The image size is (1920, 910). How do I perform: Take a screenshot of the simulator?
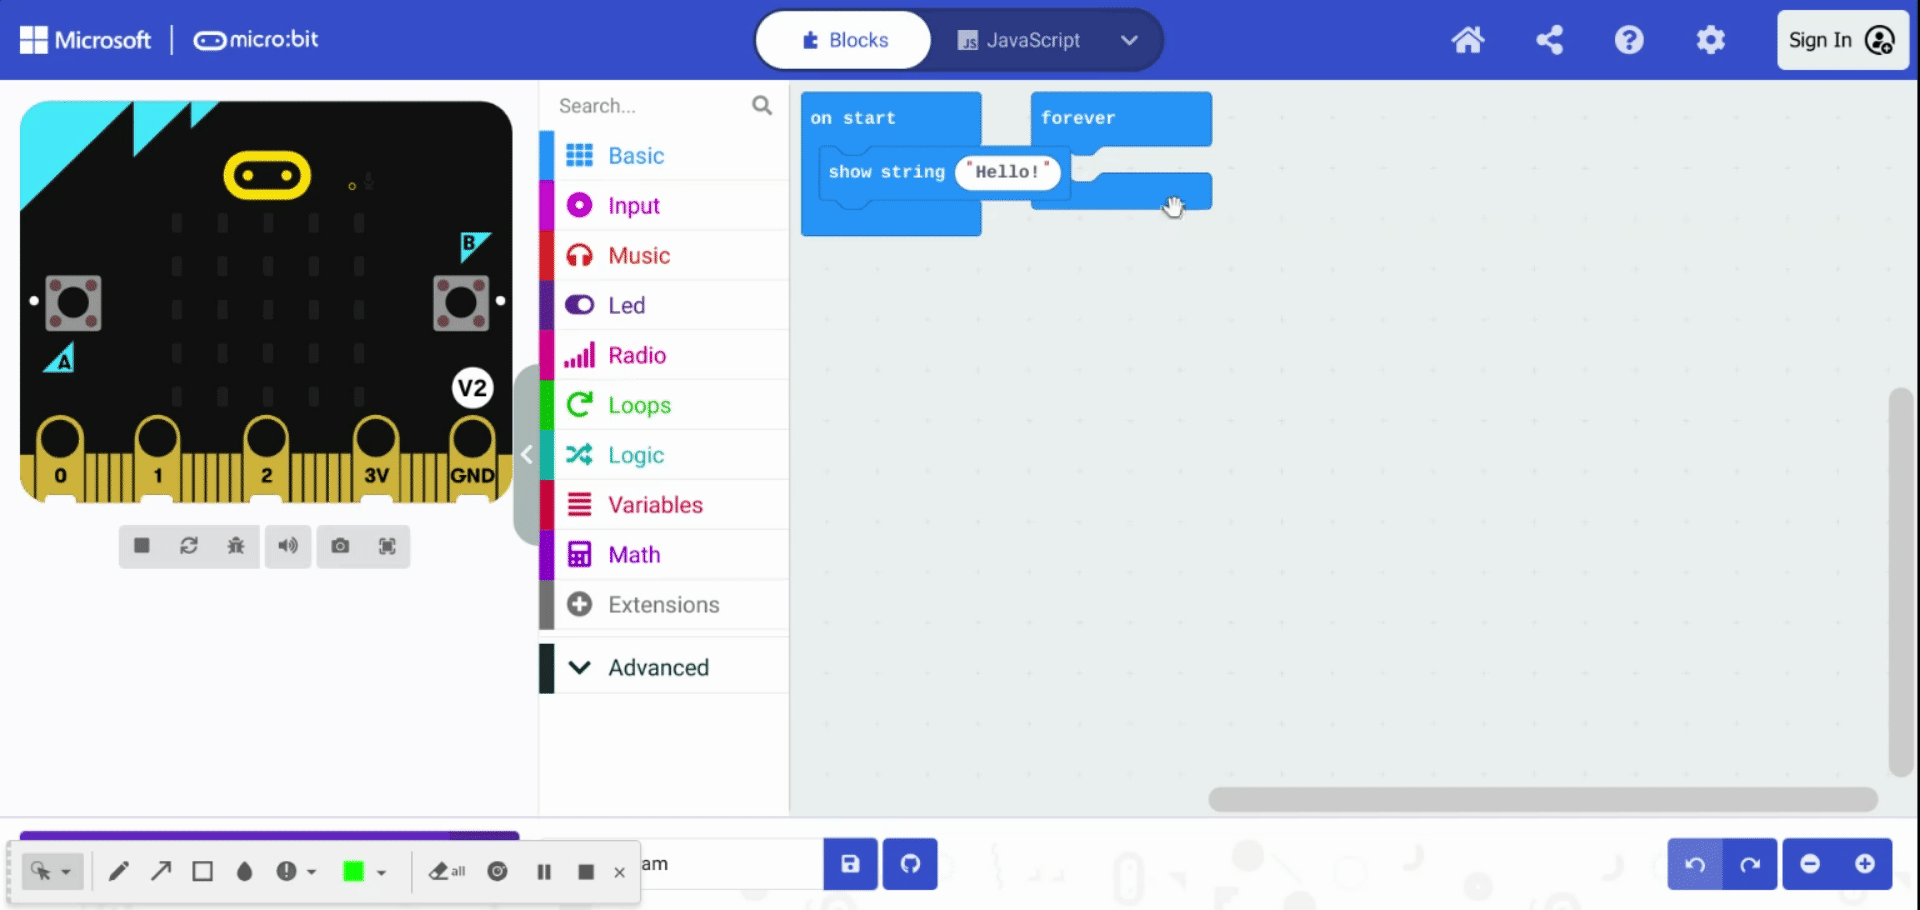click(x=340, y=546)
